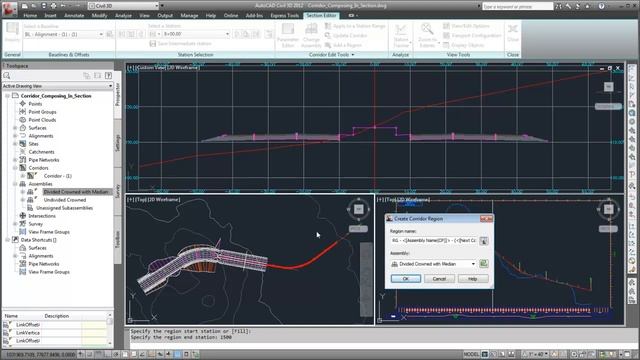640x360 pixels.
Task: Select Intersections tree item
Action: coord(42,216)
